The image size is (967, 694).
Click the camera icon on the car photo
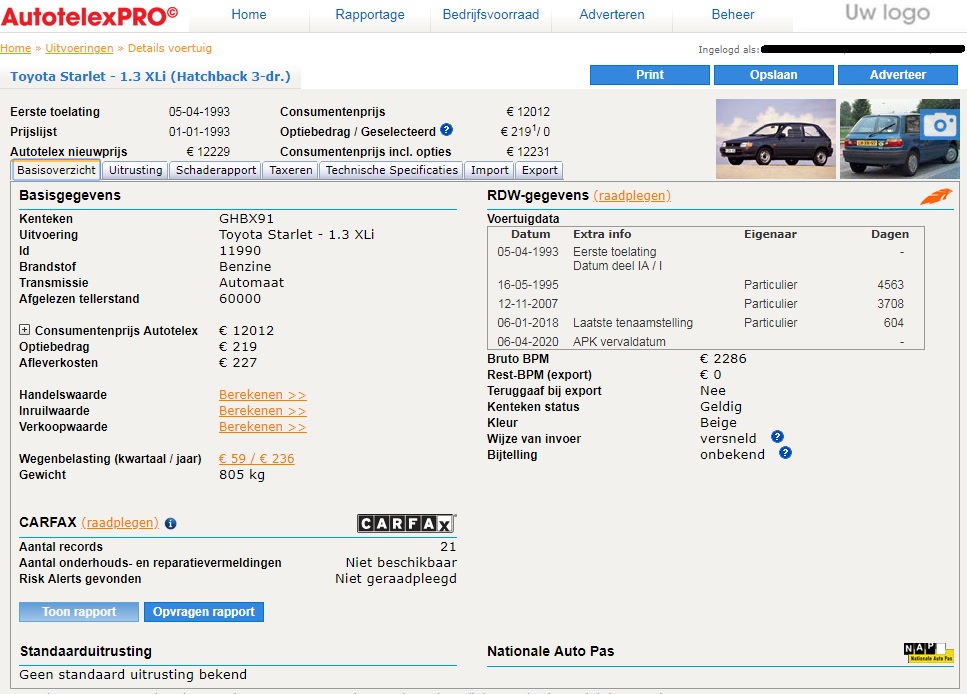[x=938, y=123]
